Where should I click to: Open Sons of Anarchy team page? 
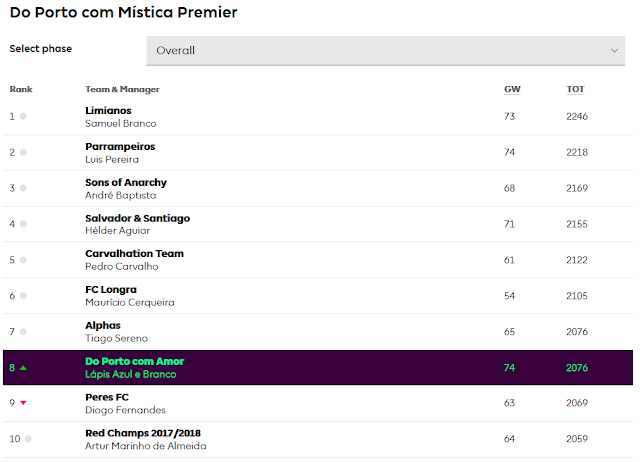(126, 182)
